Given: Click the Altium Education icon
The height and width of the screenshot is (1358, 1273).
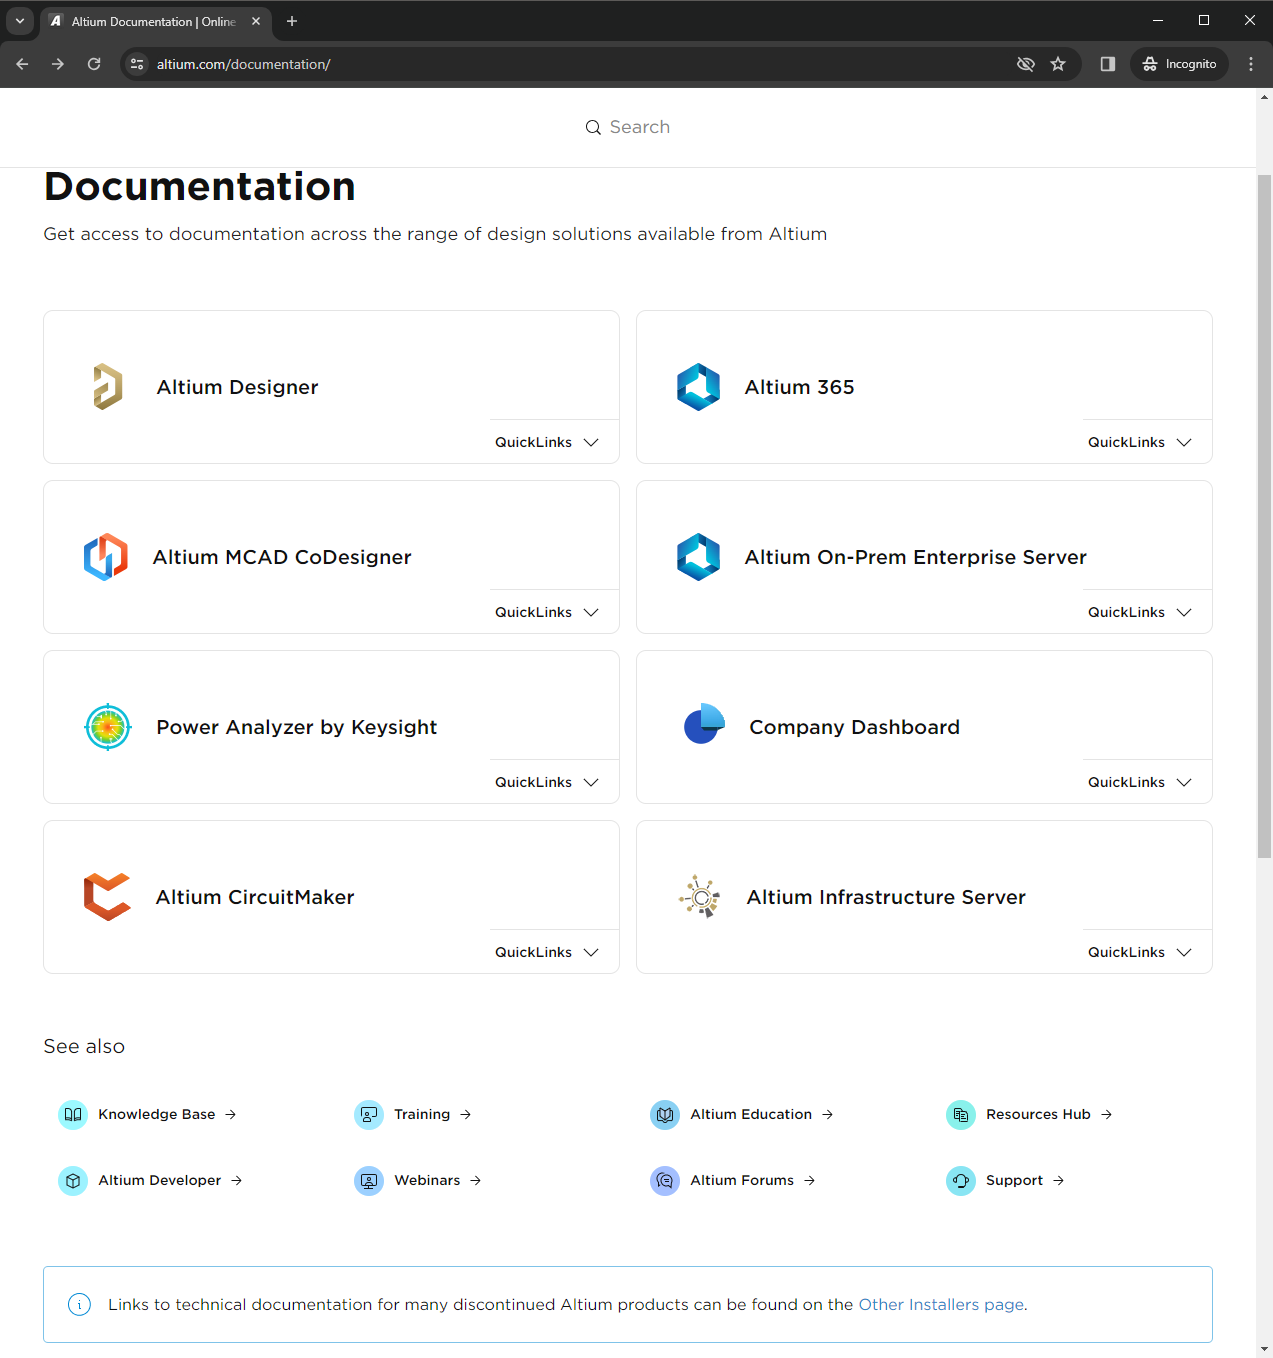Looking at the screenshot, I should pos(665,1114).
